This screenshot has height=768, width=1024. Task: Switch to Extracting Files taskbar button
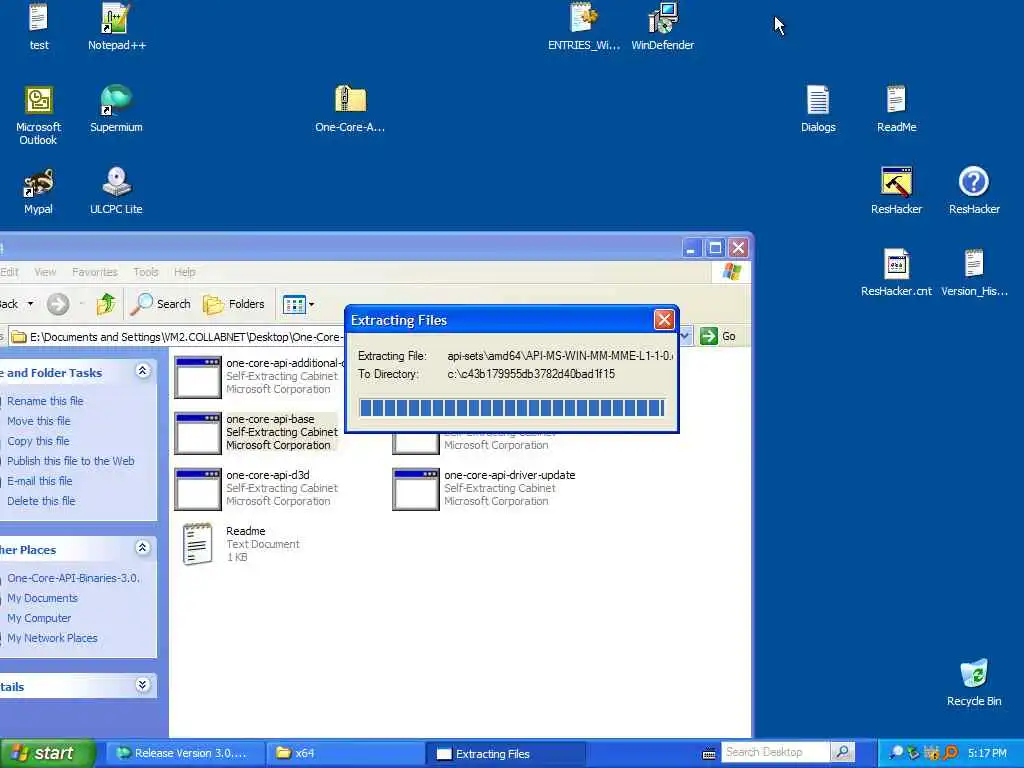tap(504, 753)
